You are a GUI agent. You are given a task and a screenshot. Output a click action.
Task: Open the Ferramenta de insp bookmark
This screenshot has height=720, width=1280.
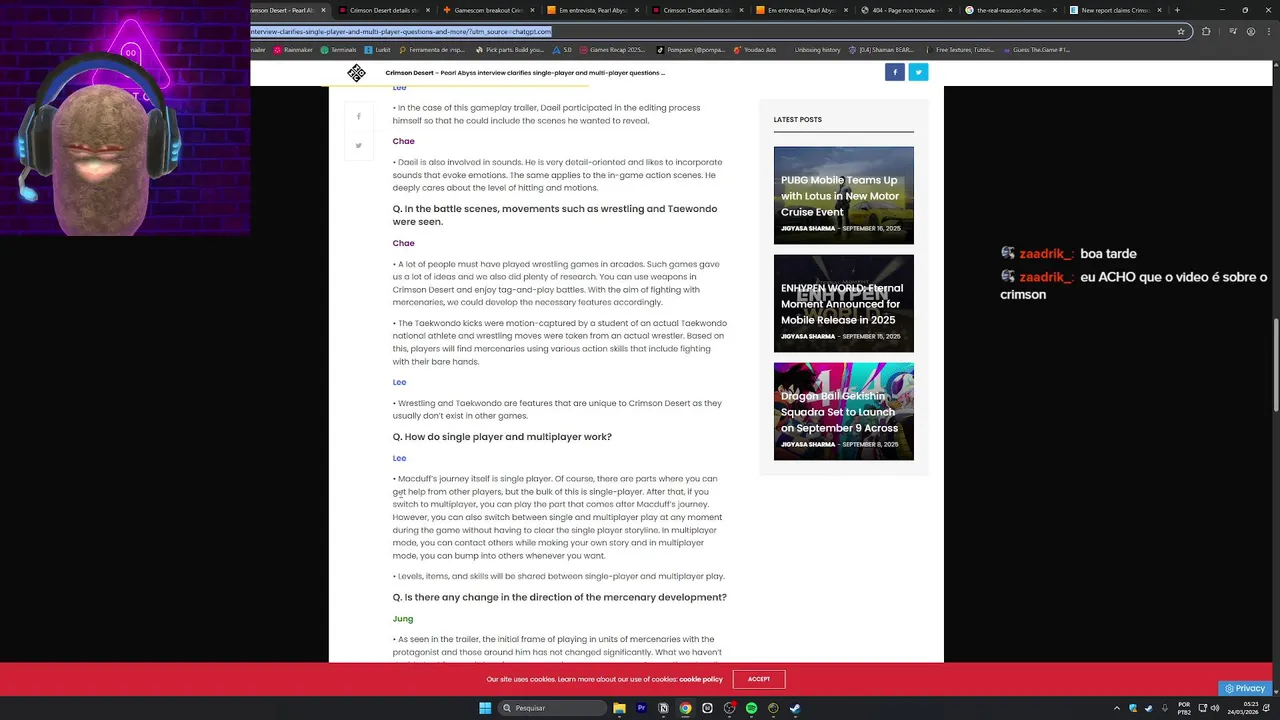click(431, 49)
